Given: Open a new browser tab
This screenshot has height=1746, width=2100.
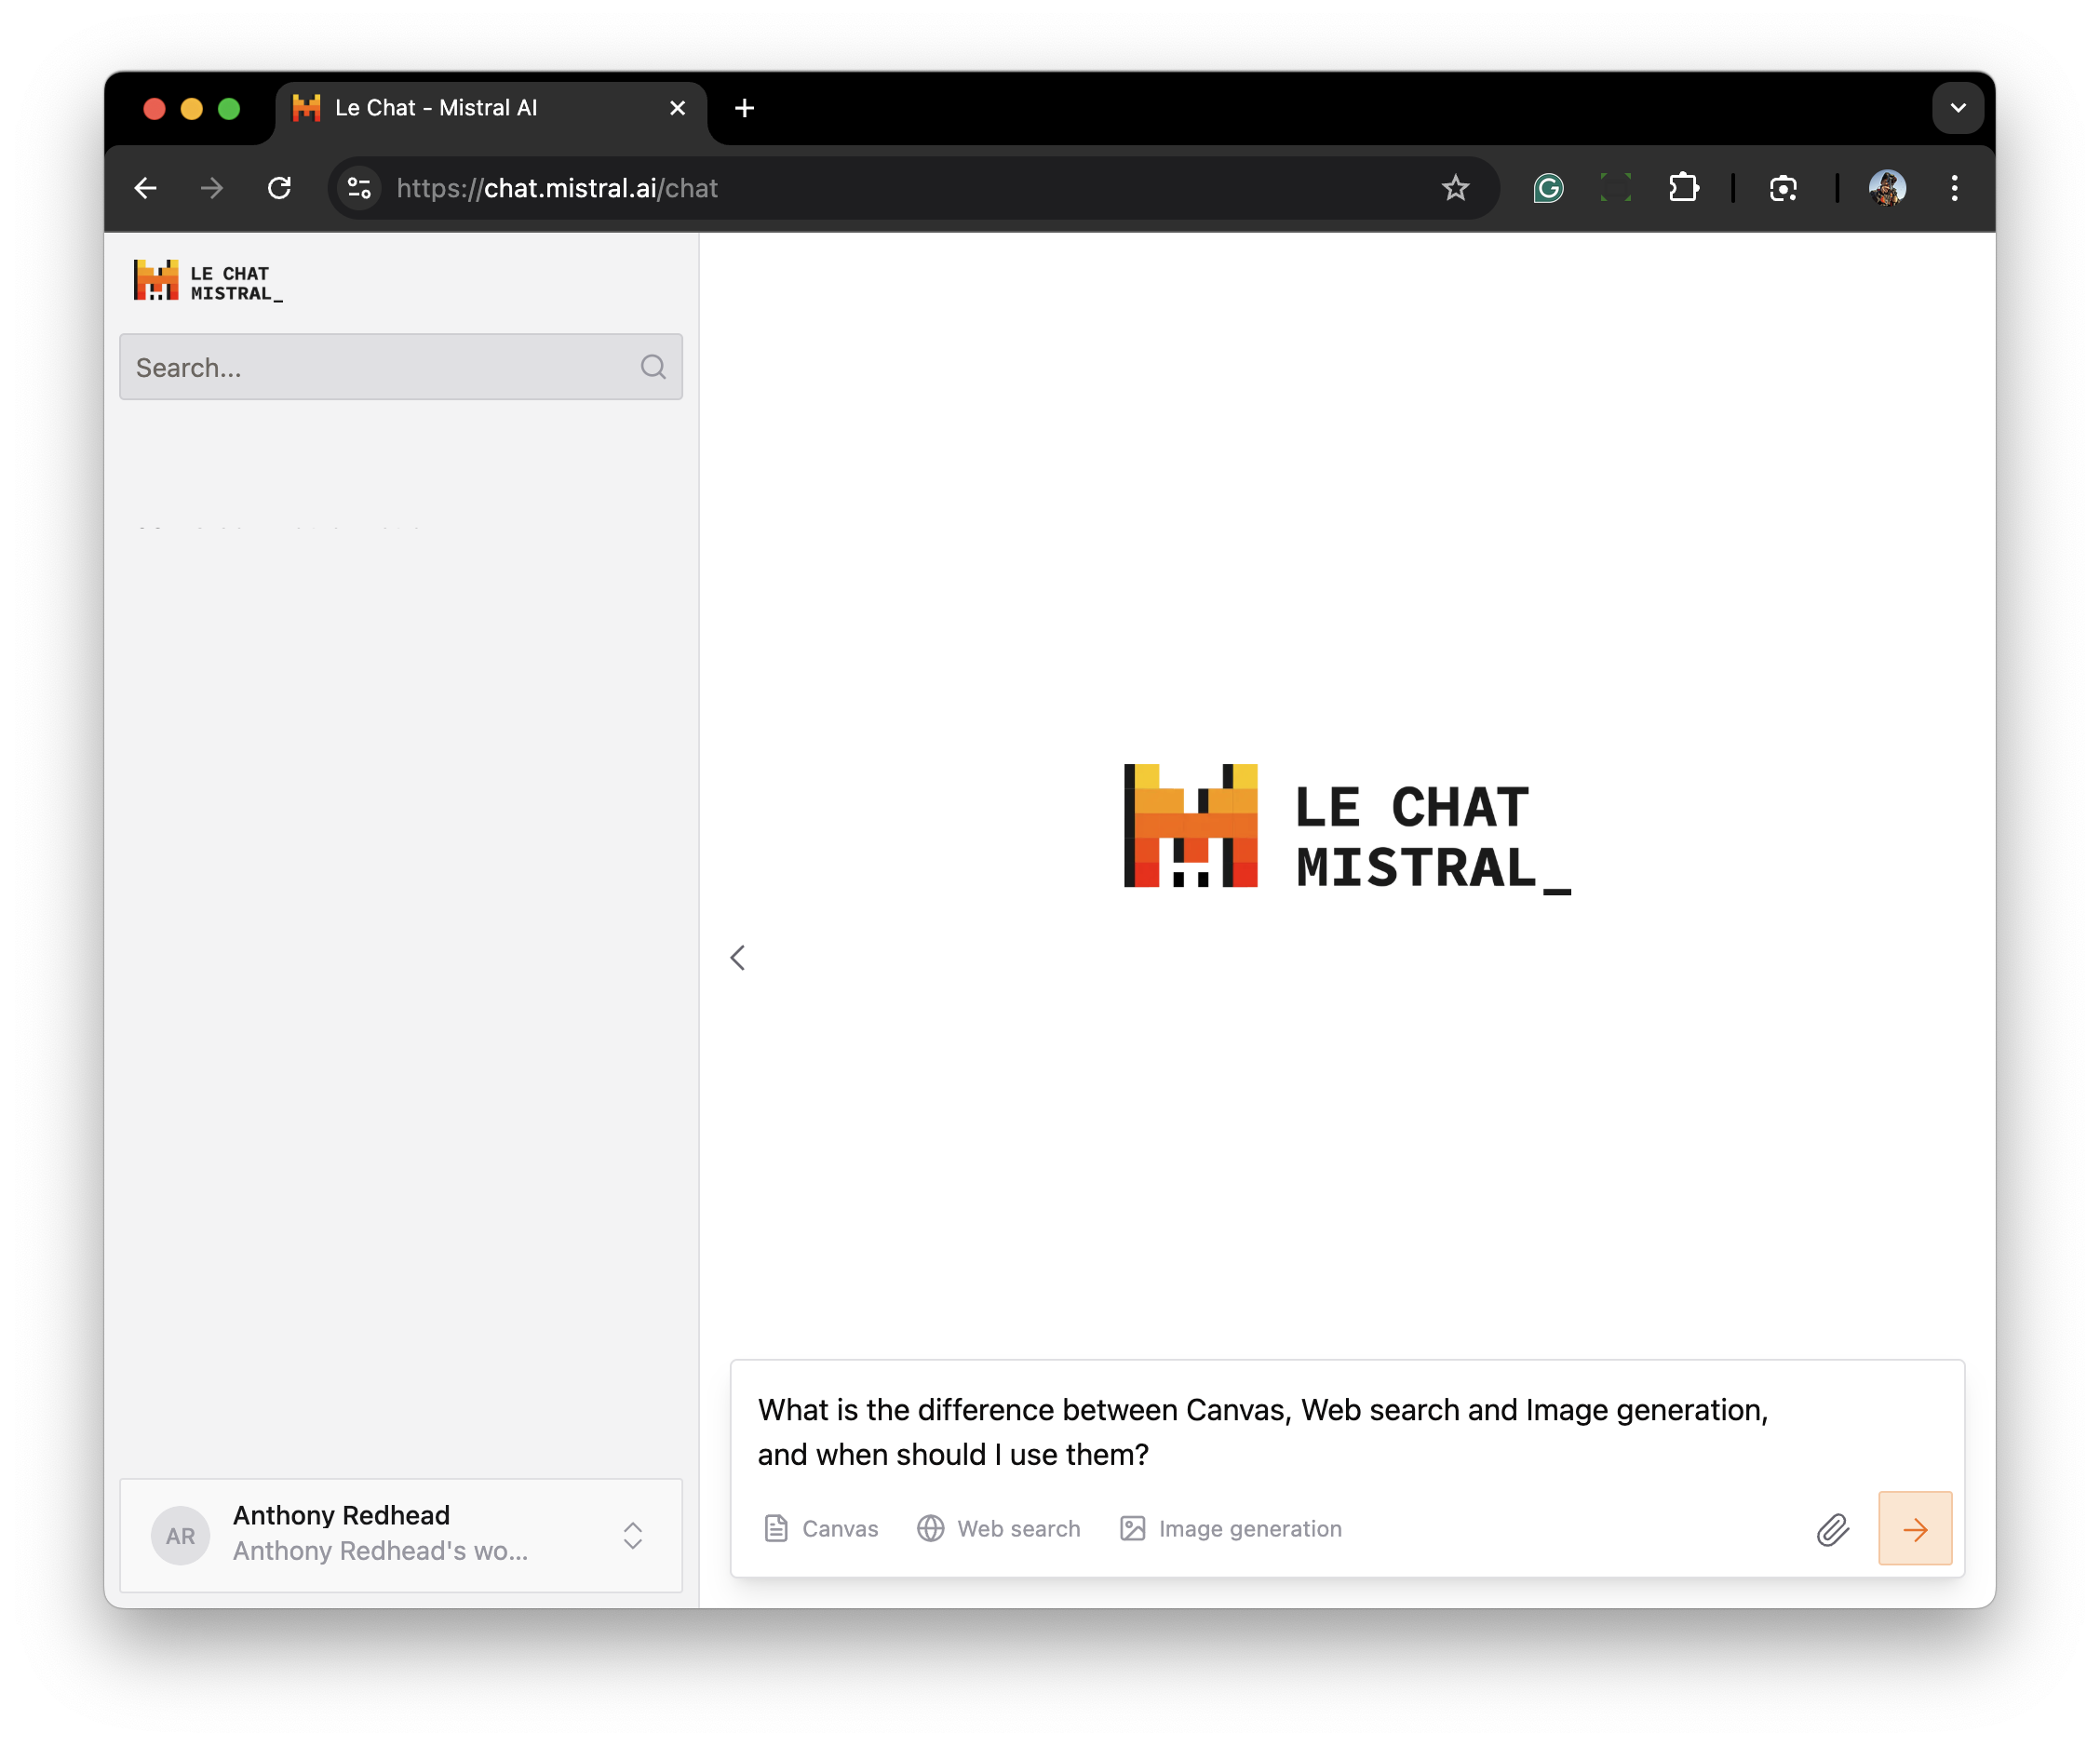Looking at the screenshot, I should [744, 108].
